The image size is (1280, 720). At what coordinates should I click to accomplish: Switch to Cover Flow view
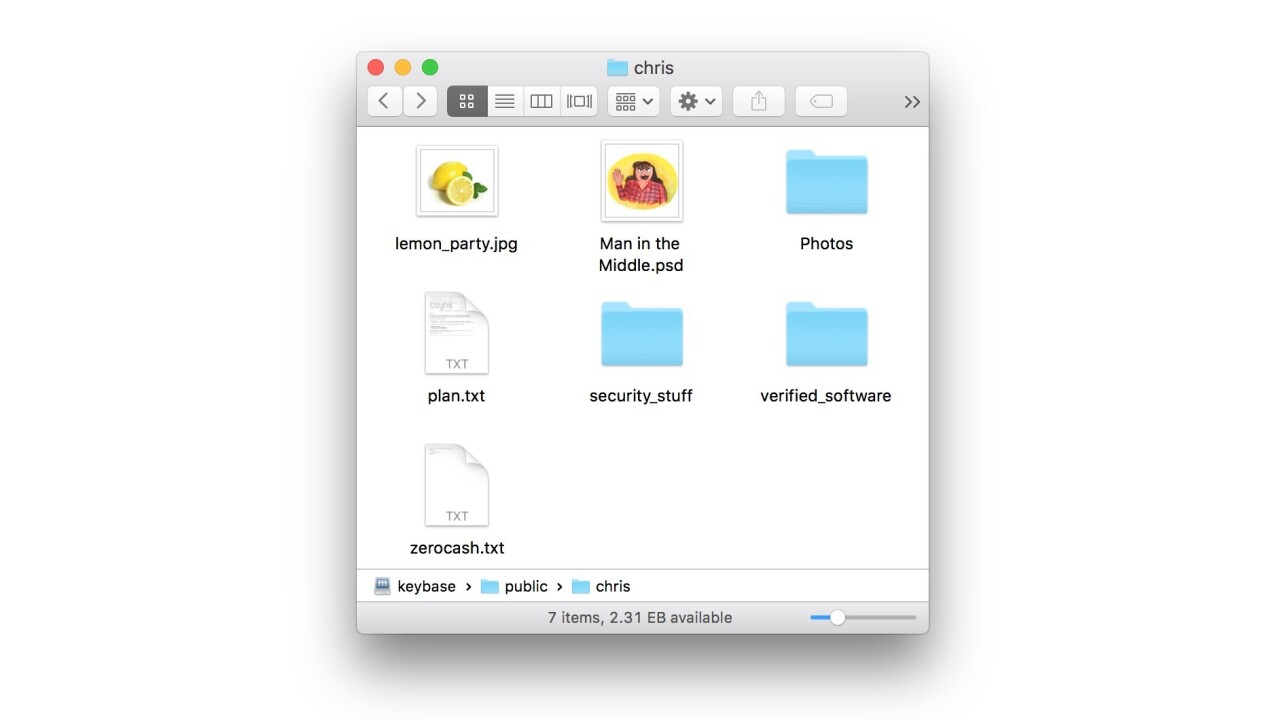(x=579, y=101)
